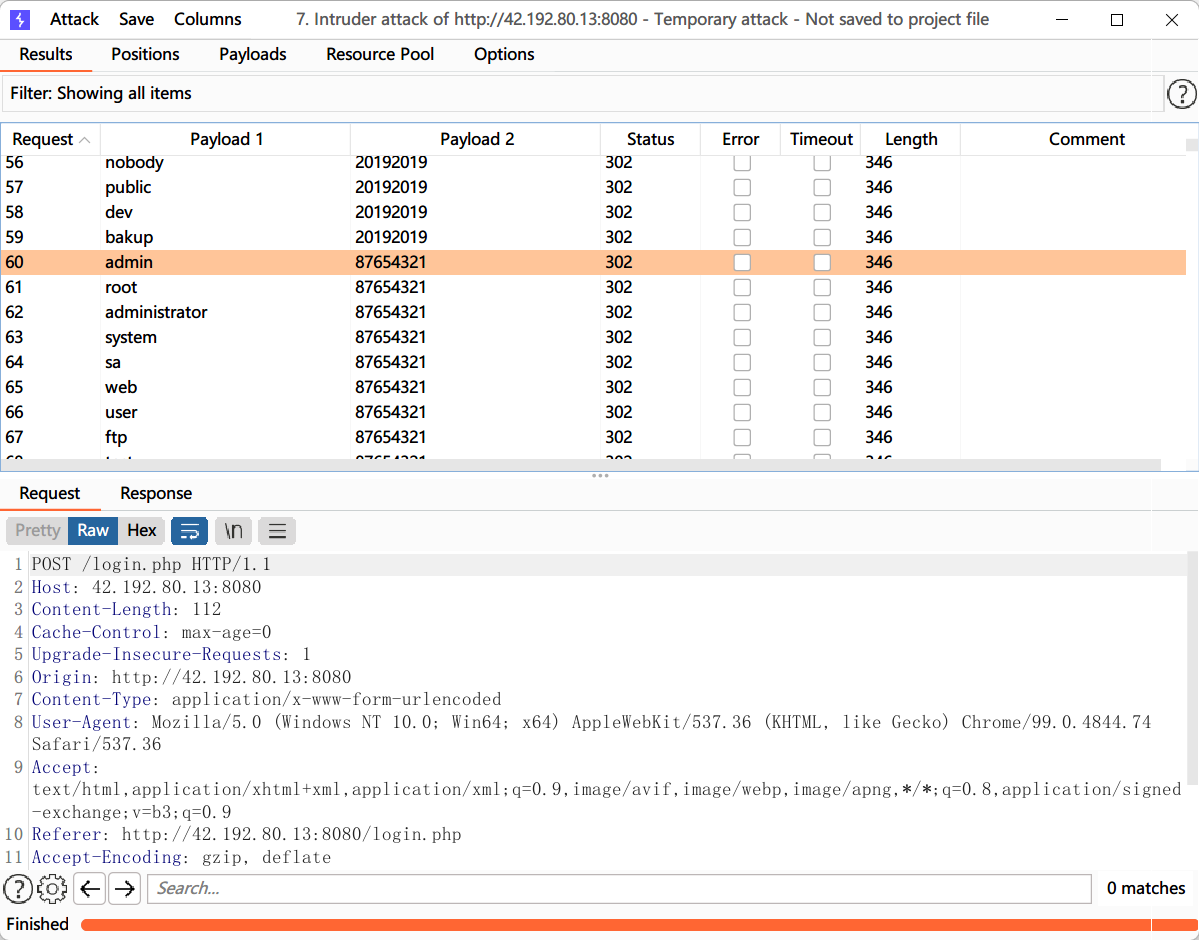
Task: Toggle Error checkbox for admin row
Action: (x=742, y=262)
